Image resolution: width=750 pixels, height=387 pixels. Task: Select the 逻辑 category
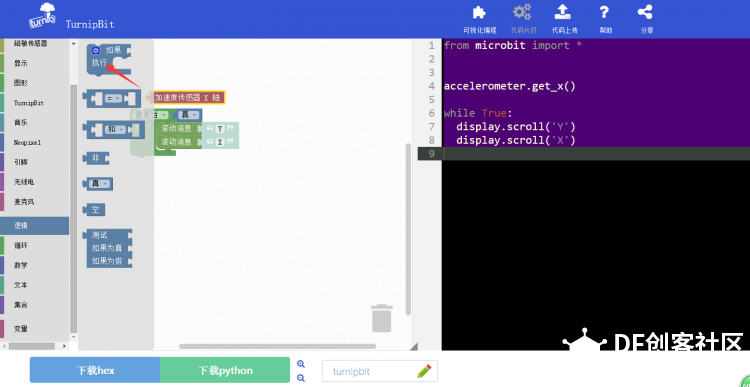[34, 226]
